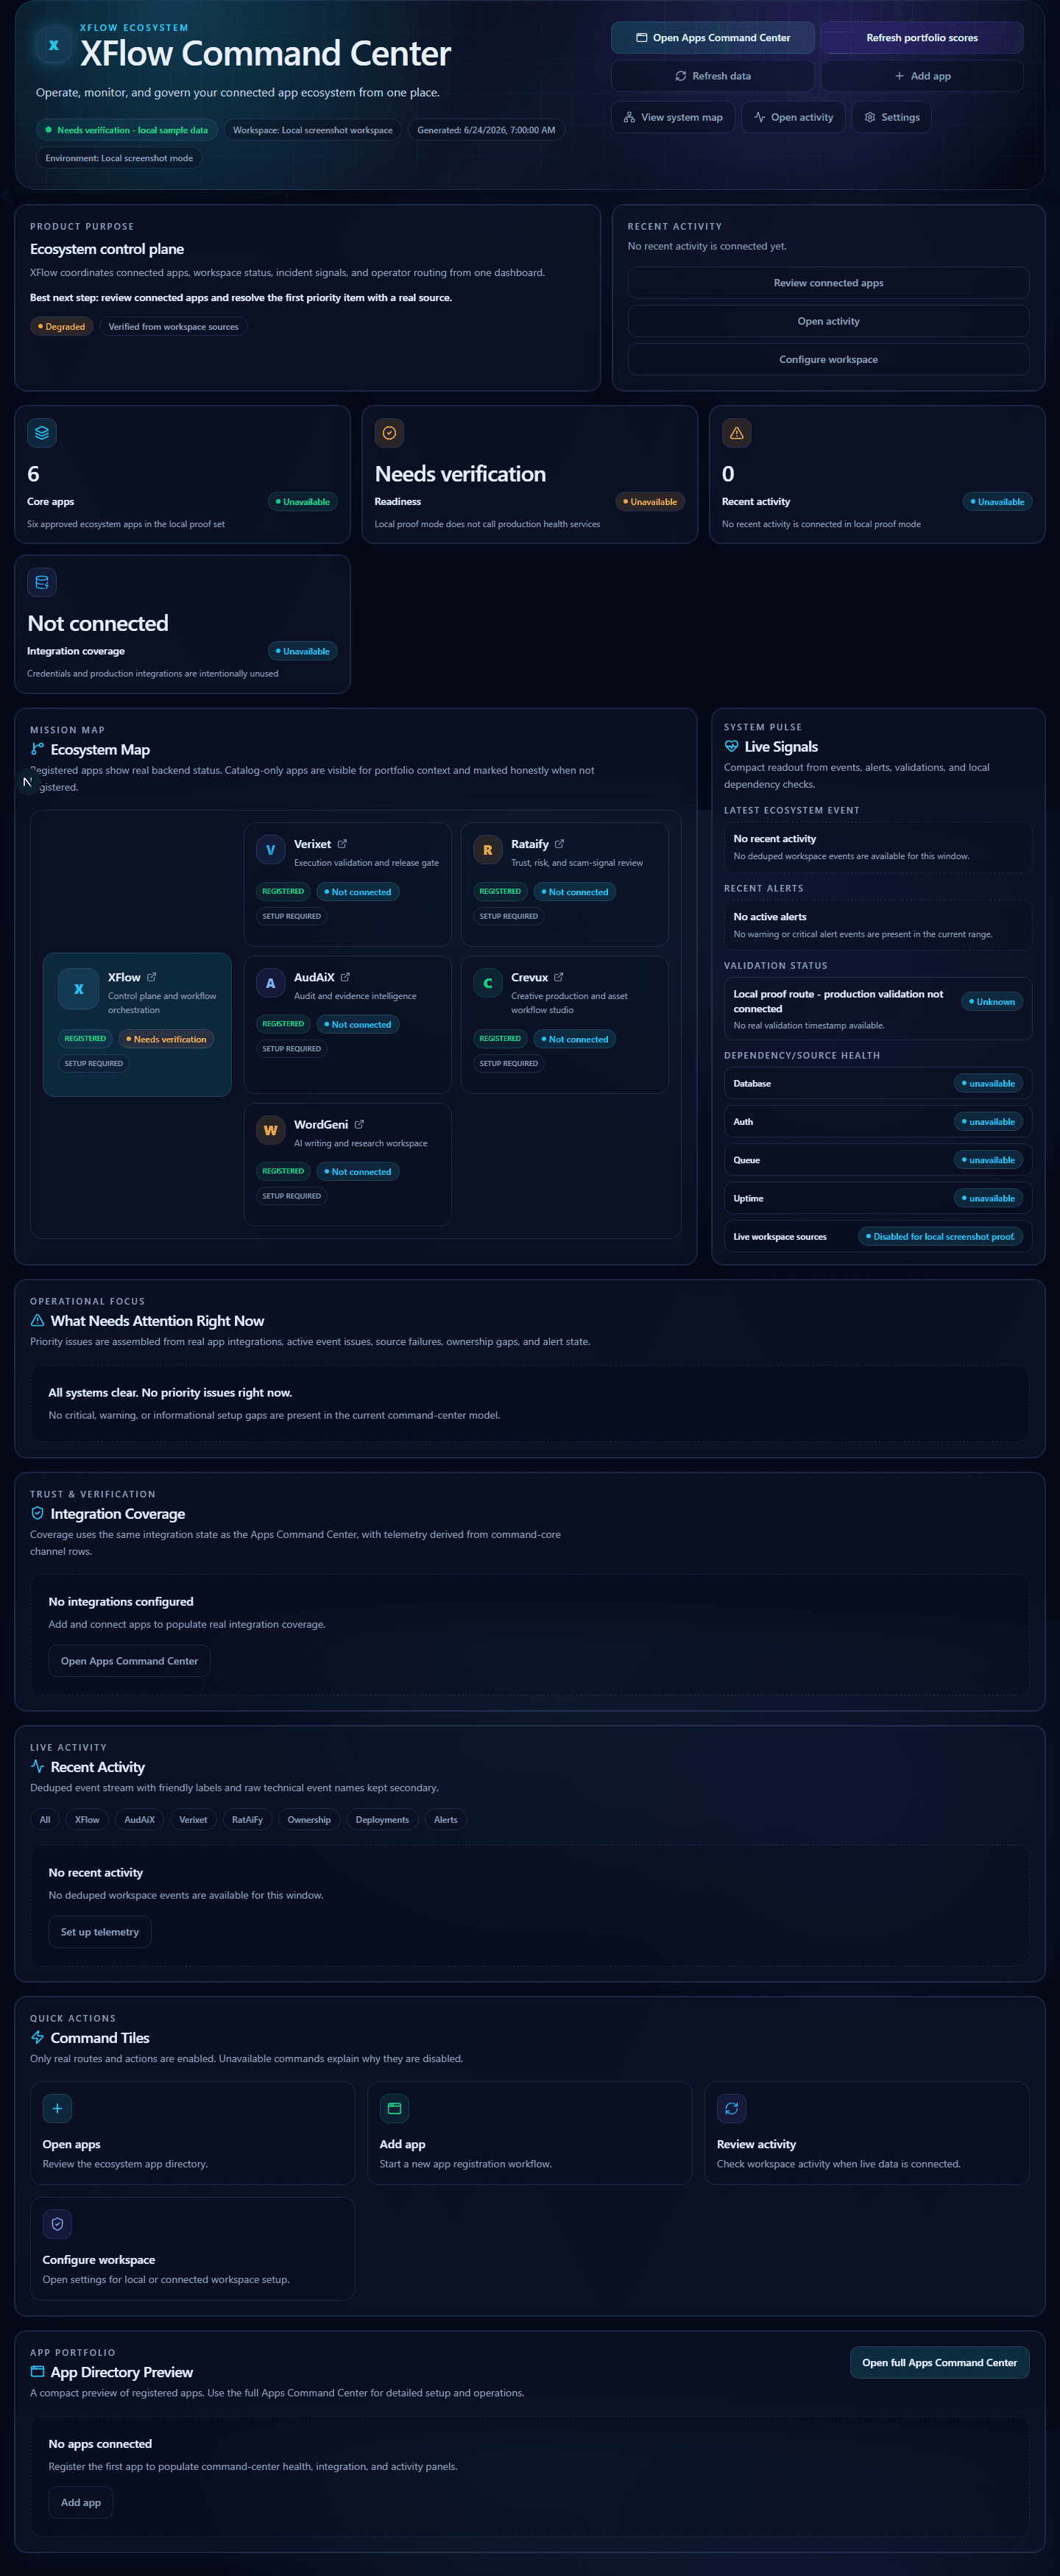Click the XFlow X avatar in map
The height and width of the screenshot is (2576, 1060).
[x=79, y=988]
